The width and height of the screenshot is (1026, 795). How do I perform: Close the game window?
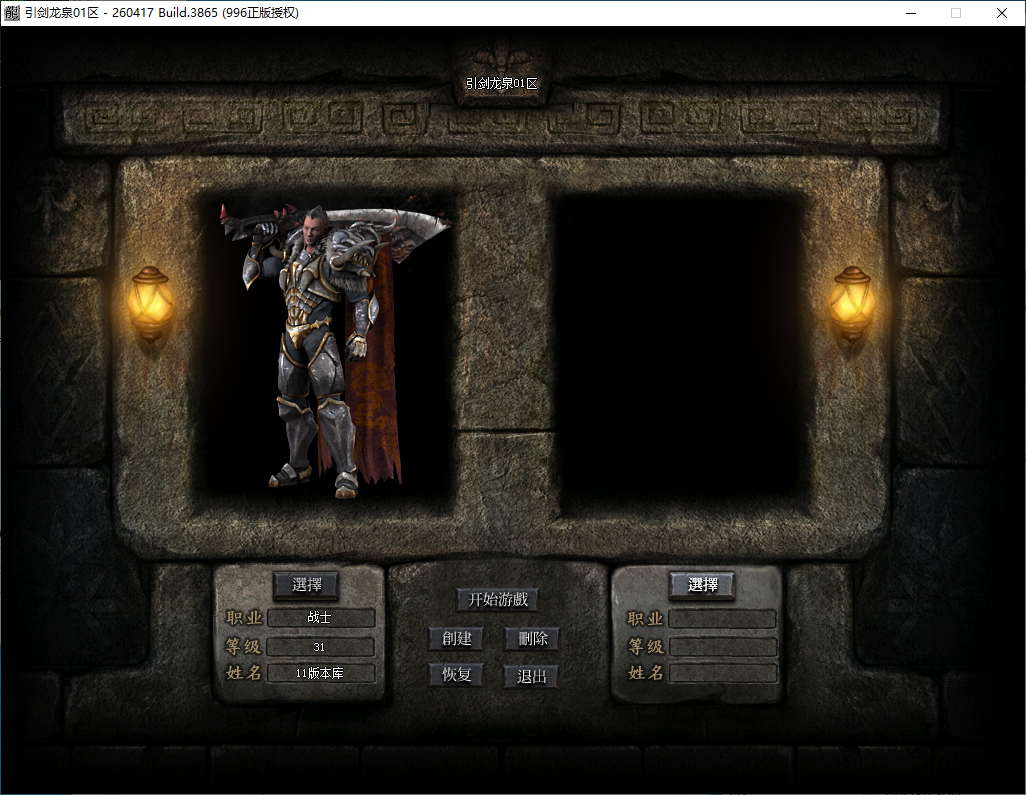1002,13
